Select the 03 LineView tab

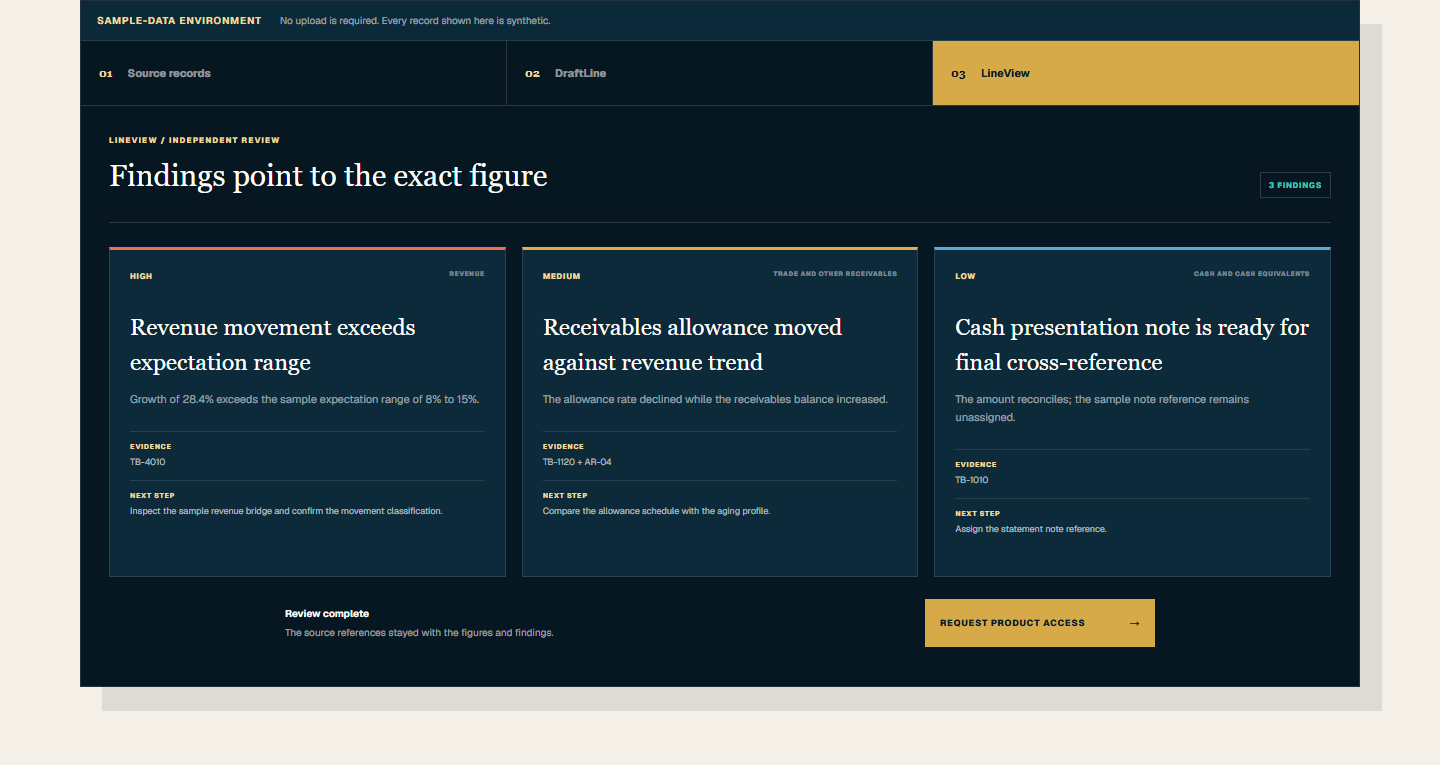click(x=1146, y=73)
